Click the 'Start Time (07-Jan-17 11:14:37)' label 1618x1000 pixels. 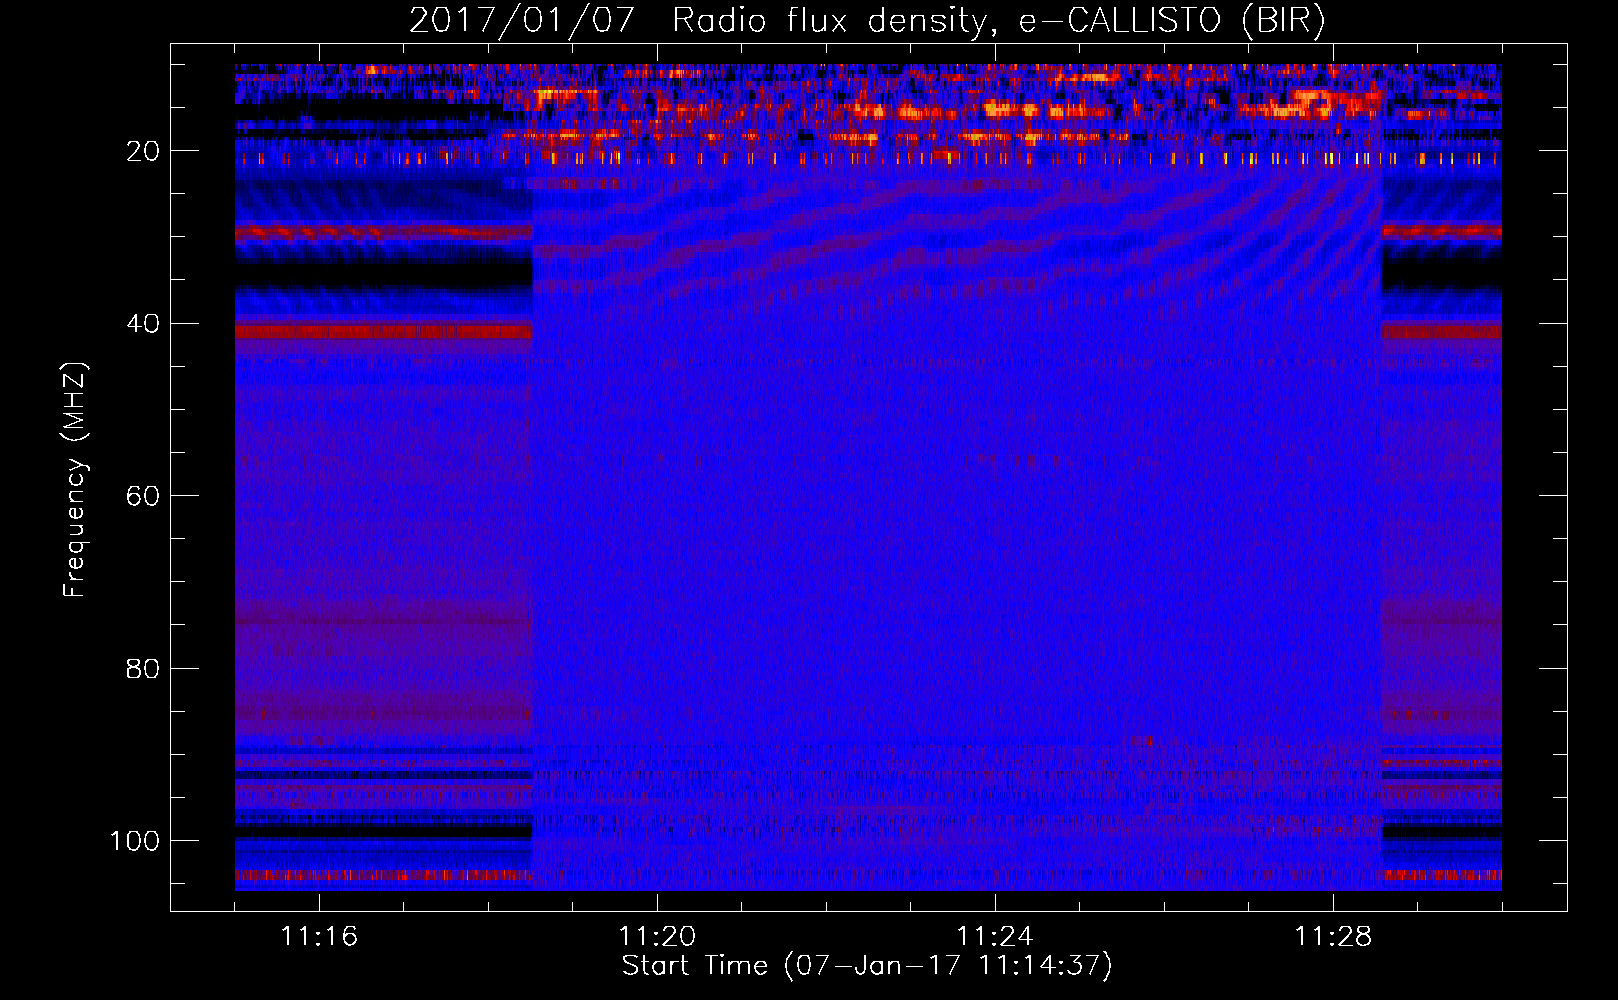867,966
